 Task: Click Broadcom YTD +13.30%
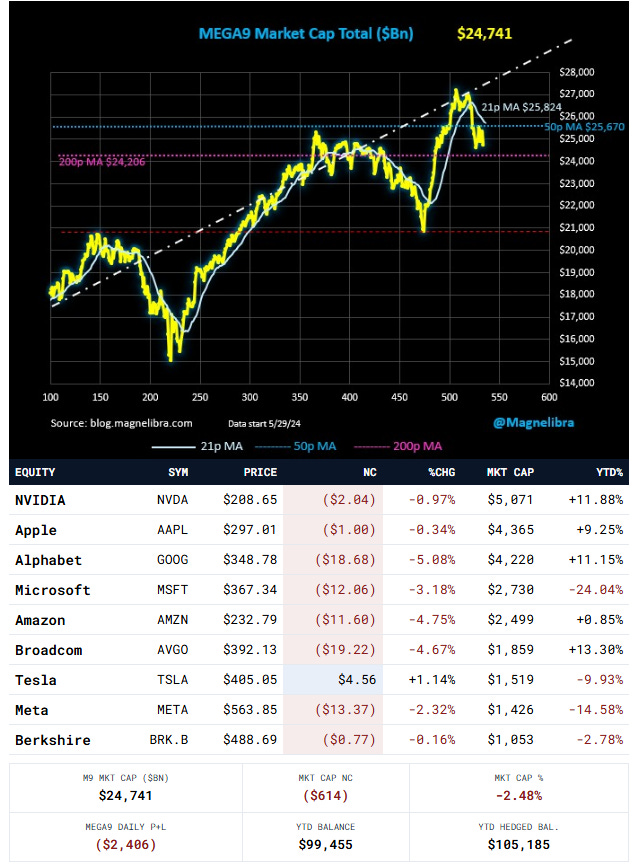[x=596, y=650]
